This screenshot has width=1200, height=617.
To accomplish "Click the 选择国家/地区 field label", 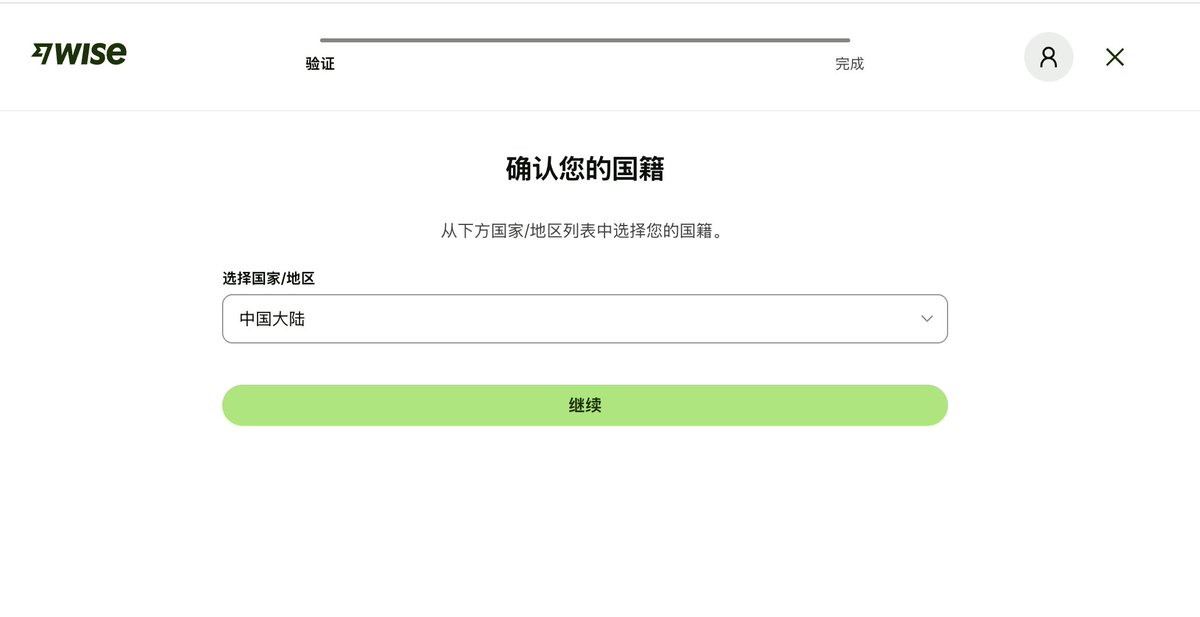I will pyautogui.click(x=268, y=278).
